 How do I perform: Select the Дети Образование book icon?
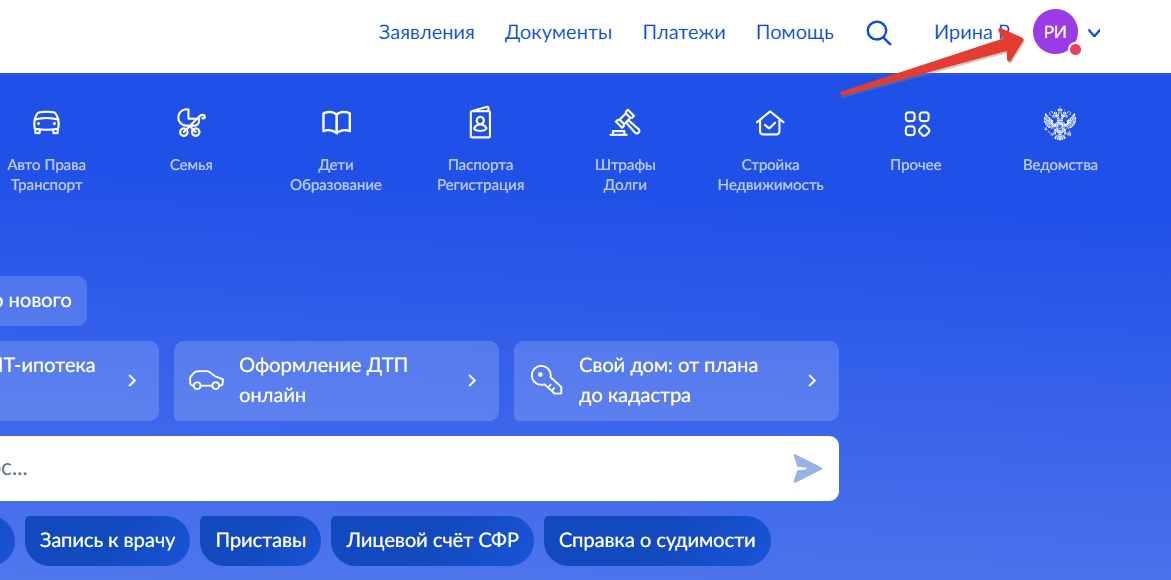pyautogui.click(x=336, y=122)
